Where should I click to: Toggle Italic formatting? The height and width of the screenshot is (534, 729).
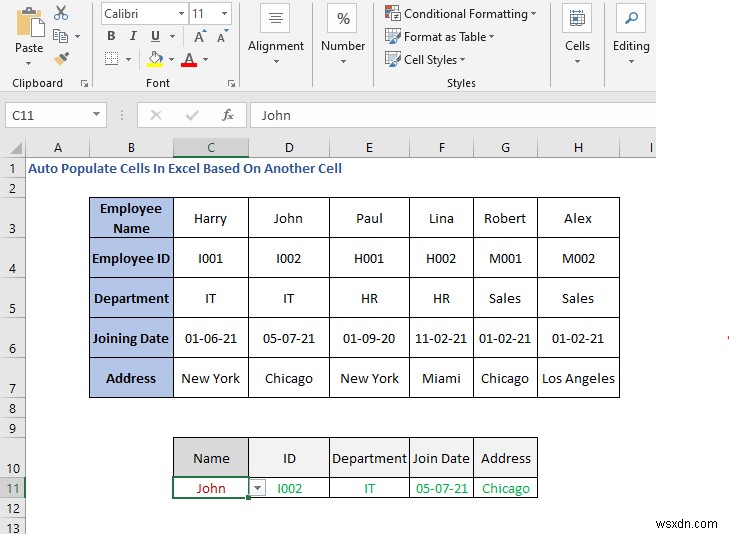[133, 36]
